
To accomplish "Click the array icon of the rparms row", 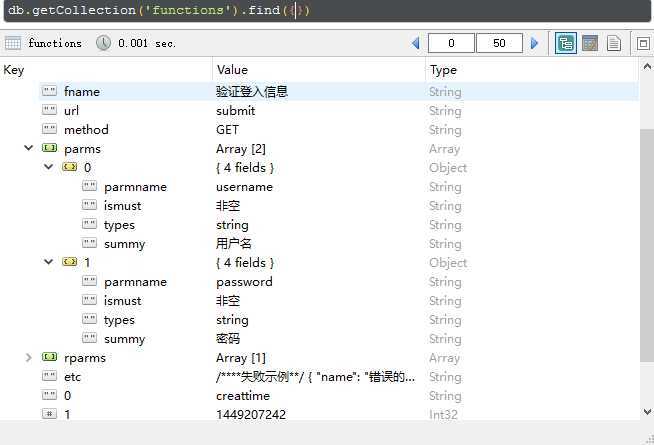I will pyautogui.click(x=49, y=357).
